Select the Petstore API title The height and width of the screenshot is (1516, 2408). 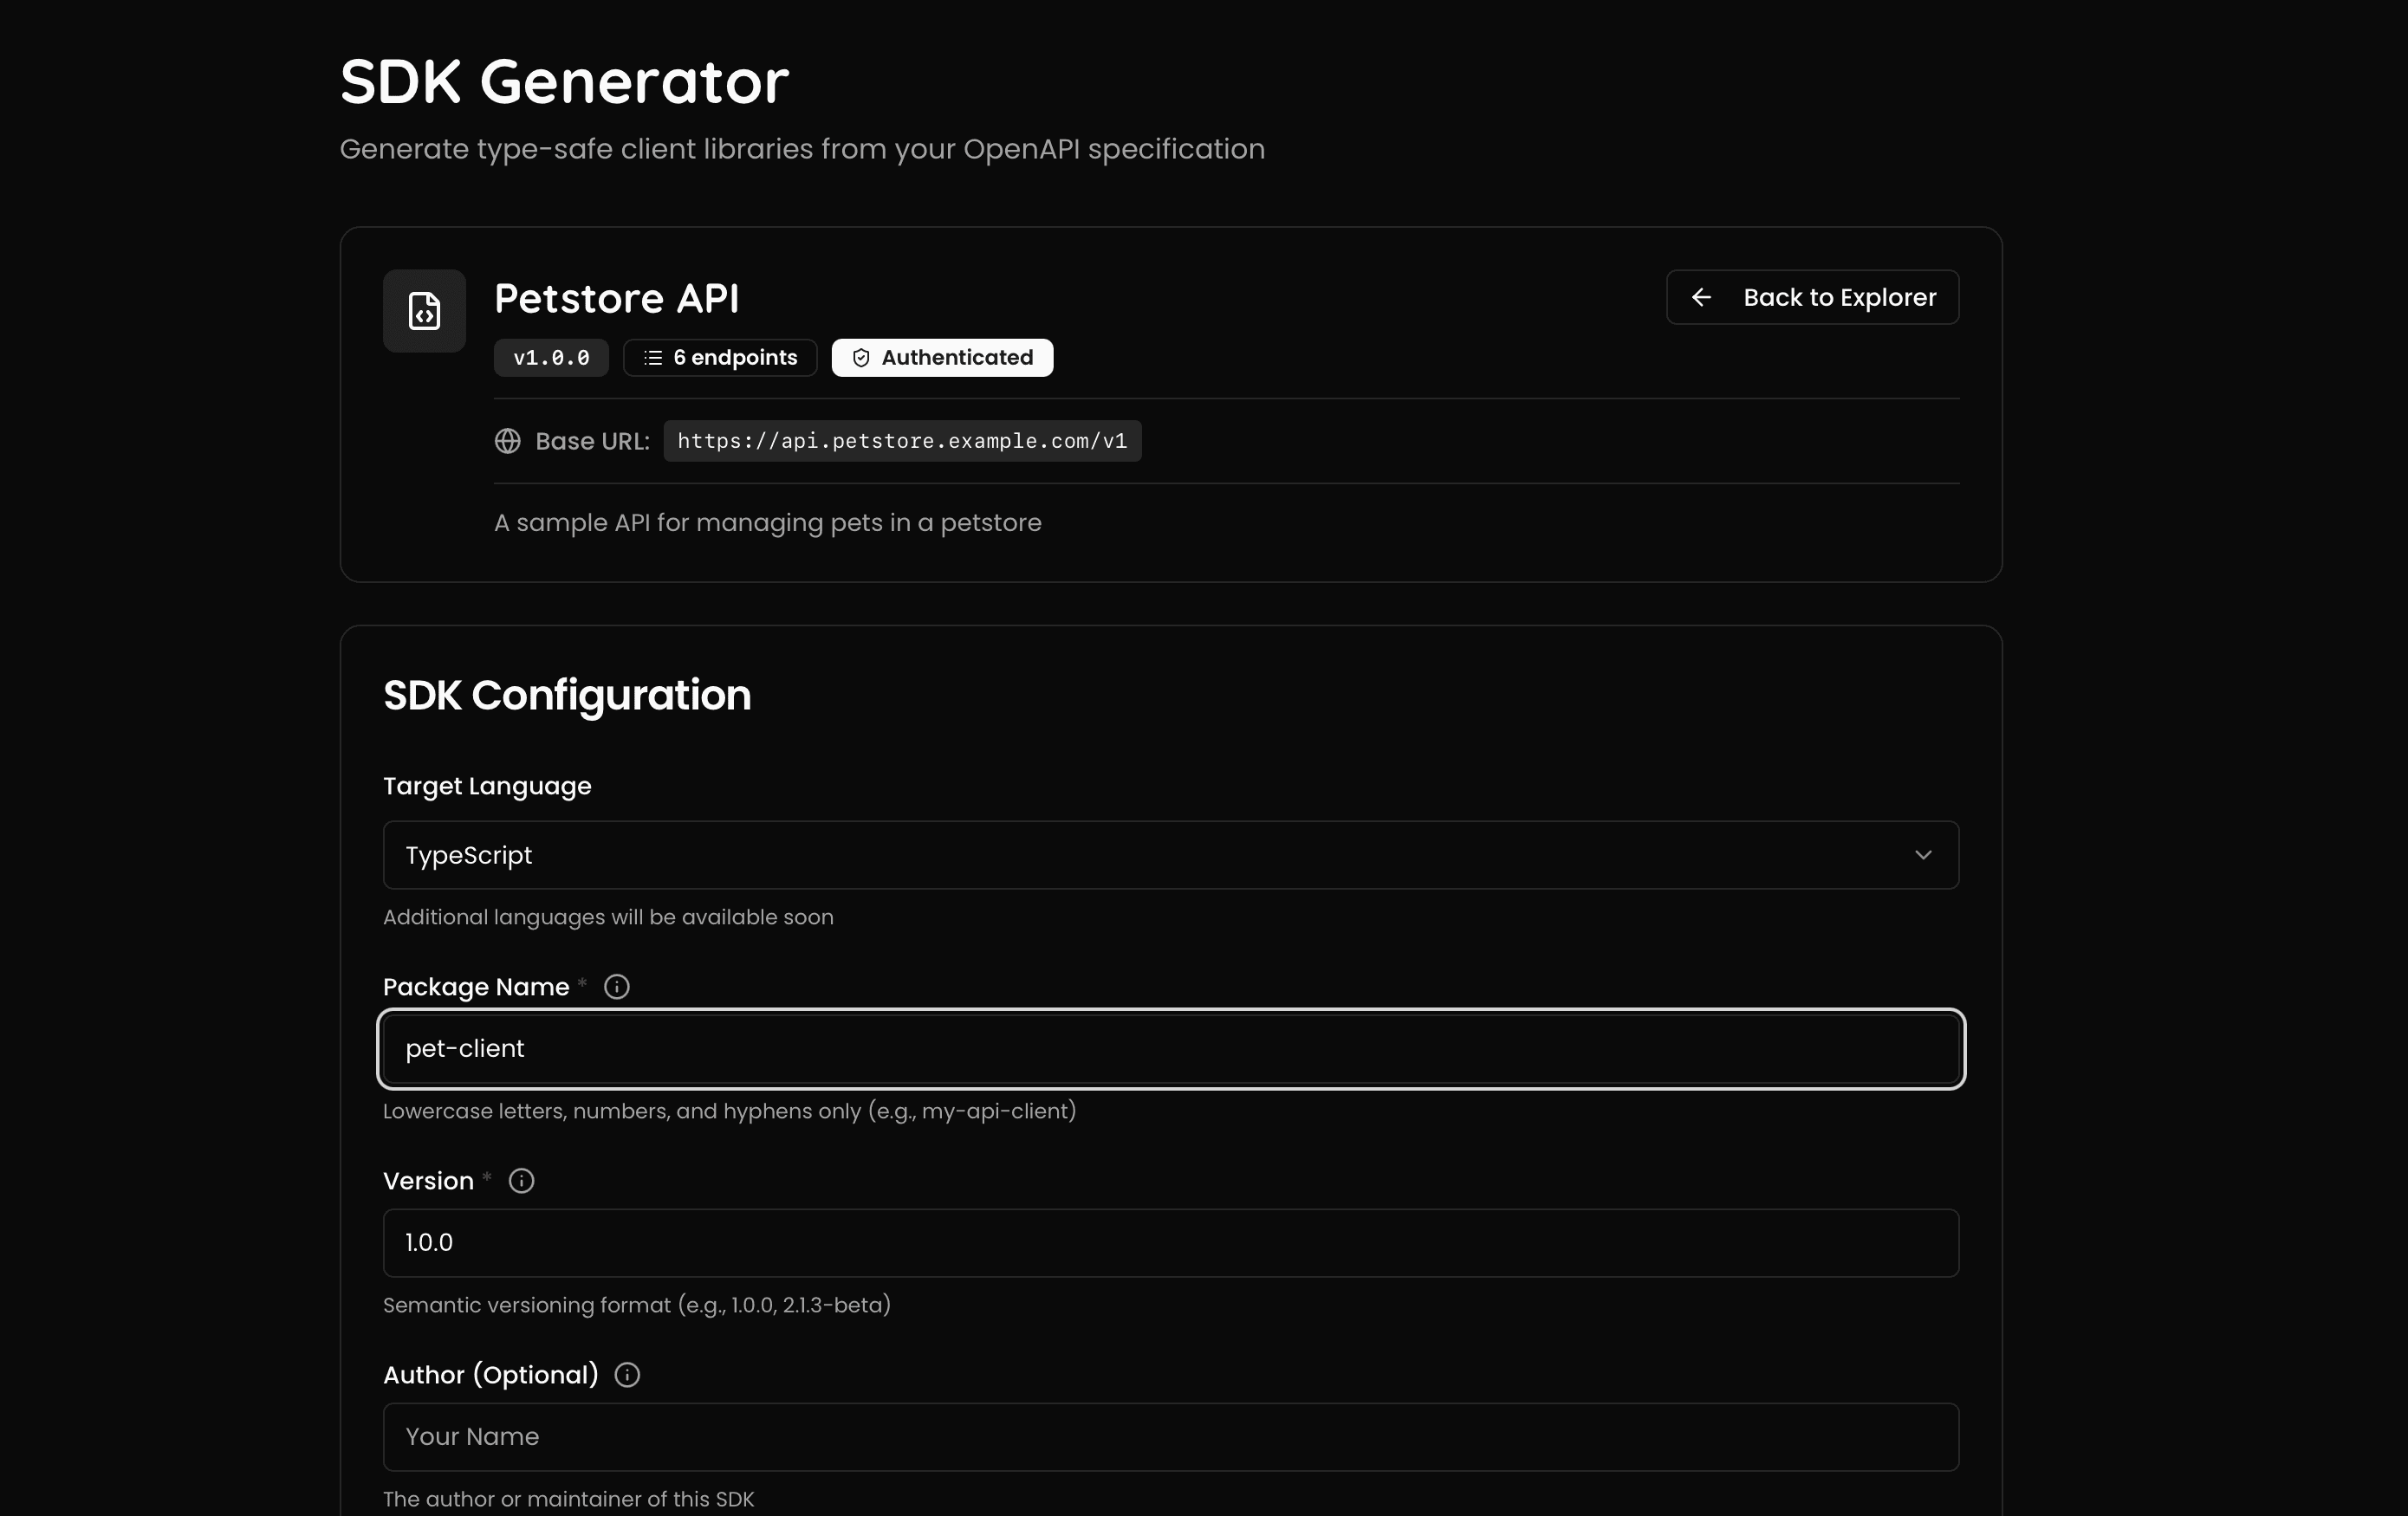[616, 297]
